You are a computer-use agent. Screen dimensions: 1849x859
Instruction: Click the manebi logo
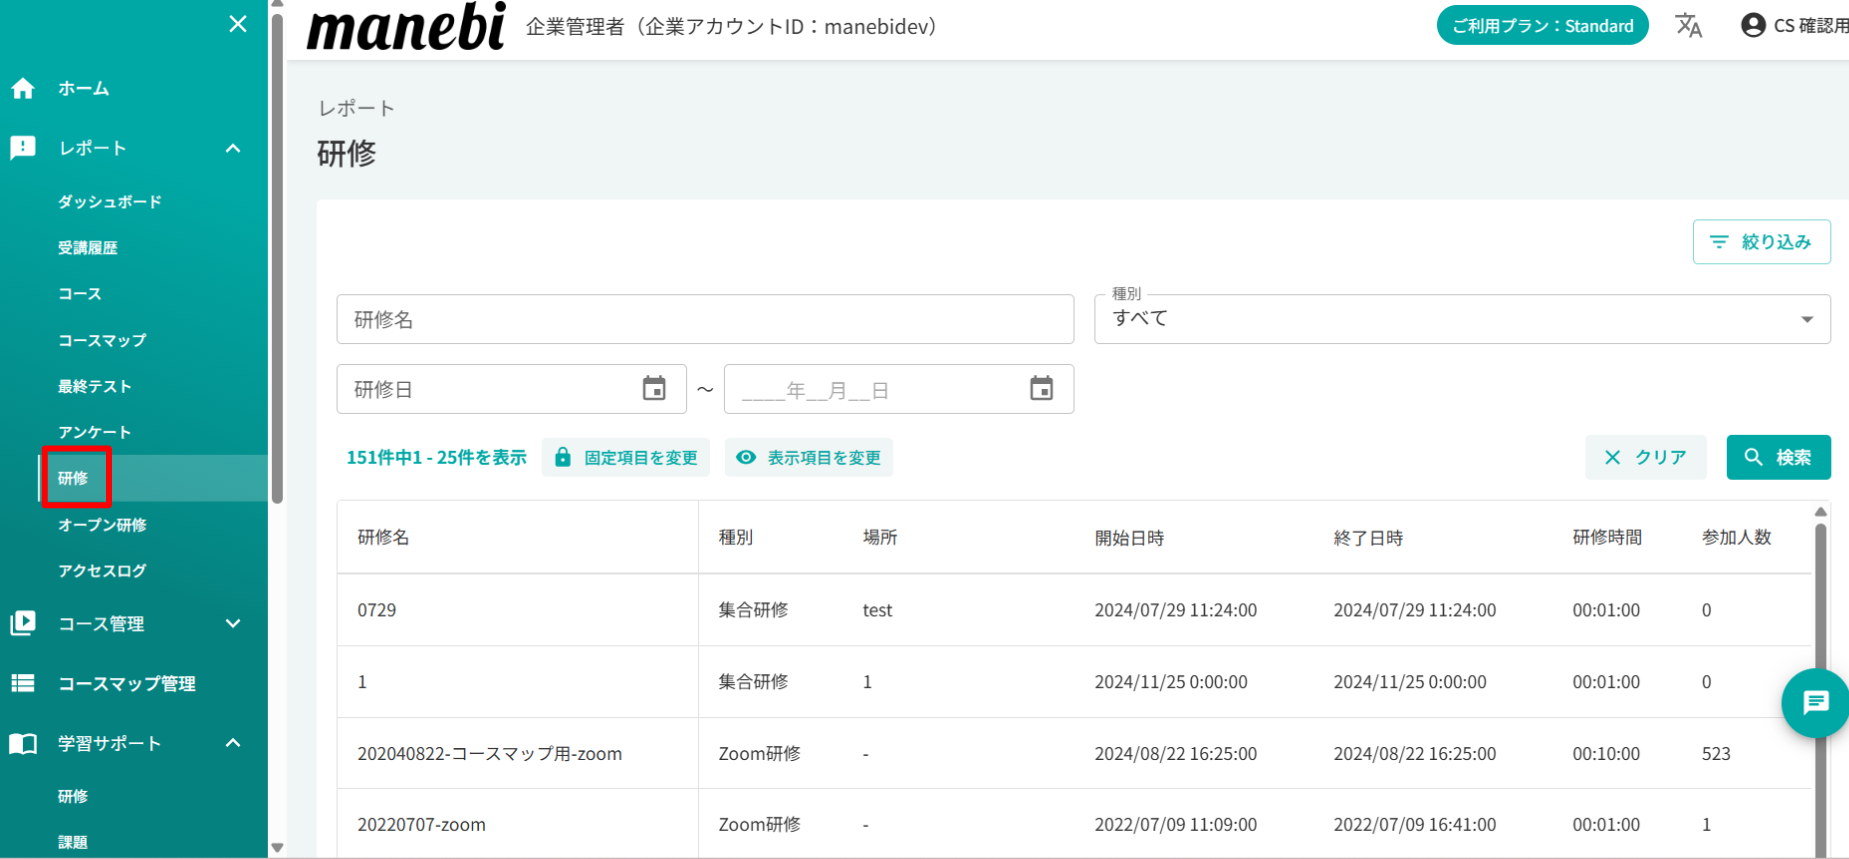[406, 27]
